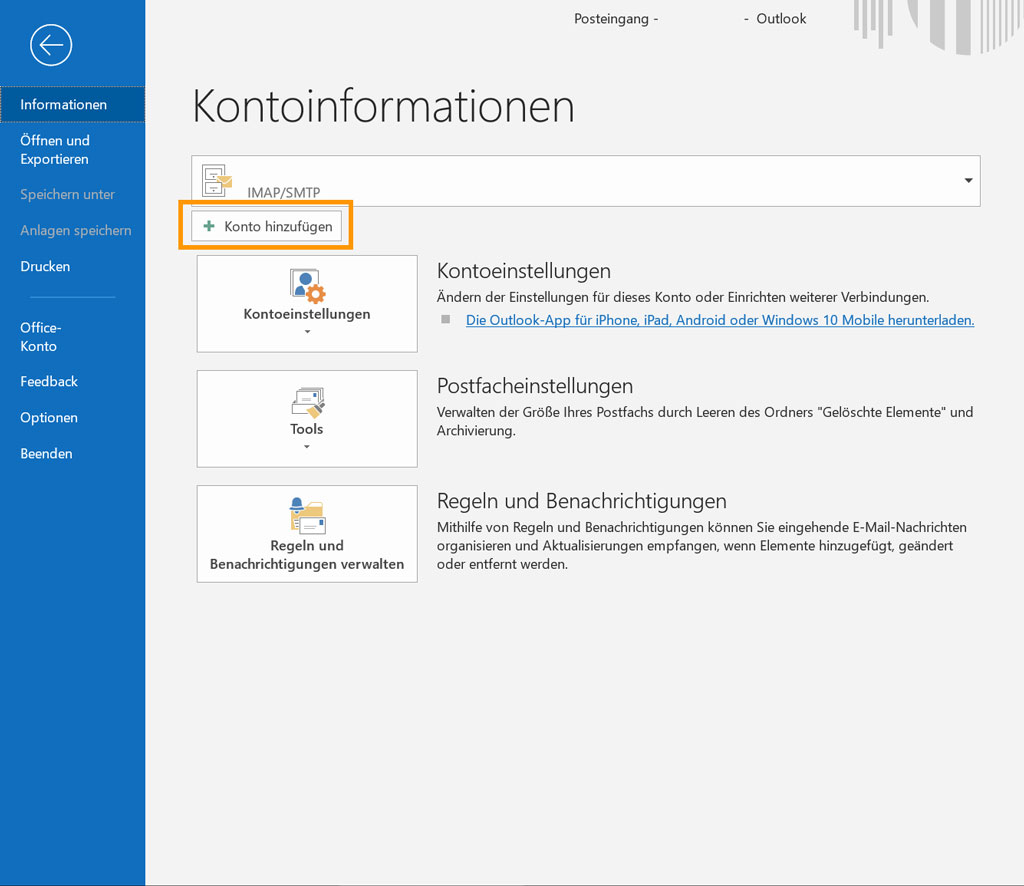Click the Tools mailbox cleanup icon

308,402
